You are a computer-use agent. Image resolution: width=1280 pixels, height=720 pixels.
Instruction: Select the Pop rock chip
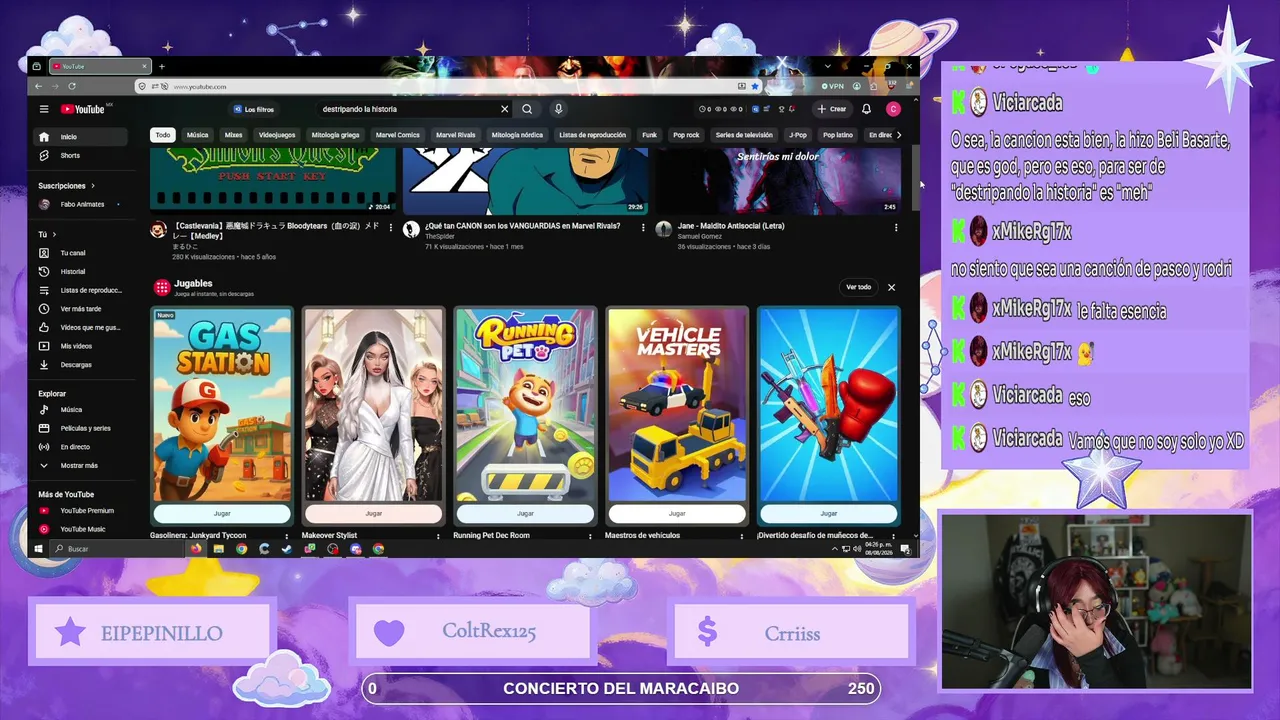[x=686, y=135]
